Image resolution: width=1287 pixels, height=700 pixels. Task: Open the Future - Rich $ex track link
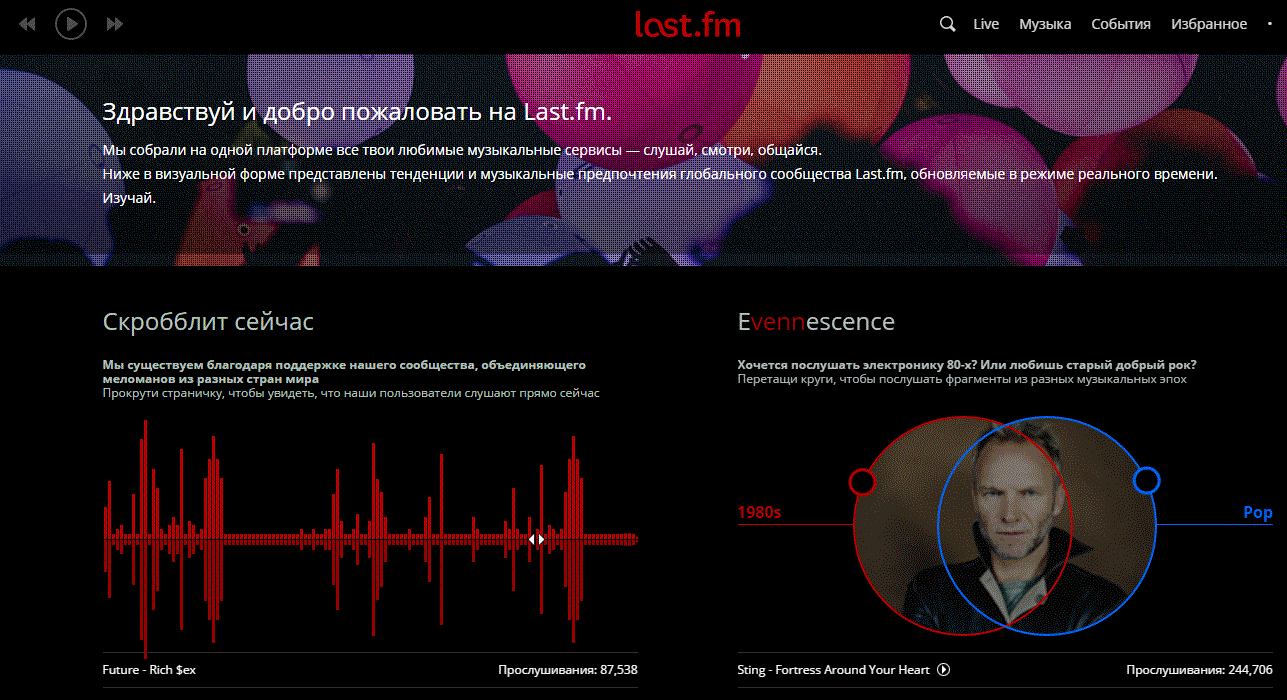(x=149, y=670)
